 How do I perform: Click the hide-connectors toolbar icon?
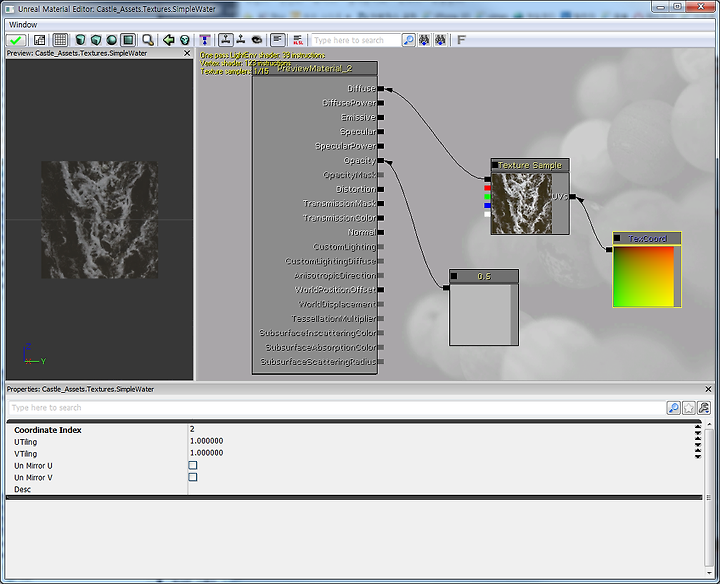[241, 40]
